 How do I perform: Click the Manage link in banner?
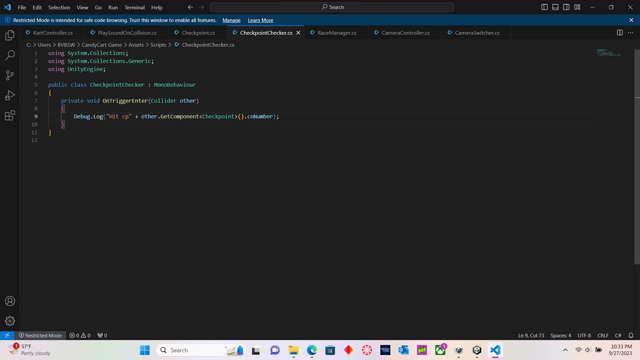(231, 20)
